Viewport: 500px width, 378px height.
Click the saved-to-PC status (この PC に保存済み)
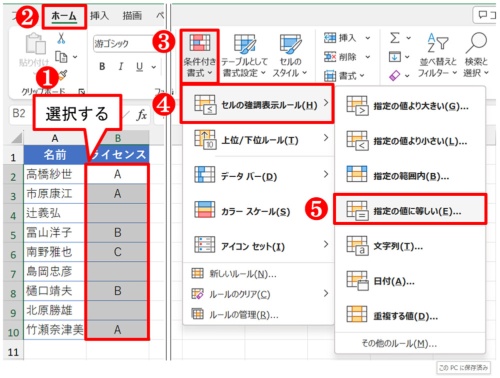tap(463, 368)
